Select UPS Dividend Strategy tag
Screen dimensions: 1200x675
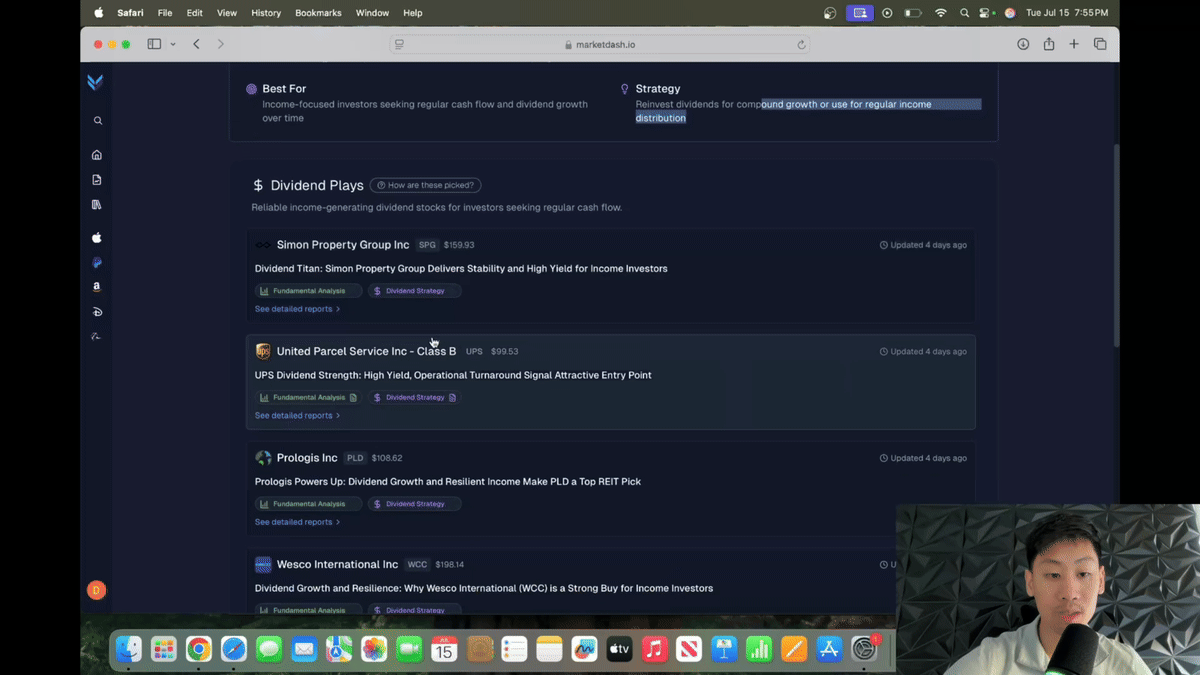[x=414, y=398]
